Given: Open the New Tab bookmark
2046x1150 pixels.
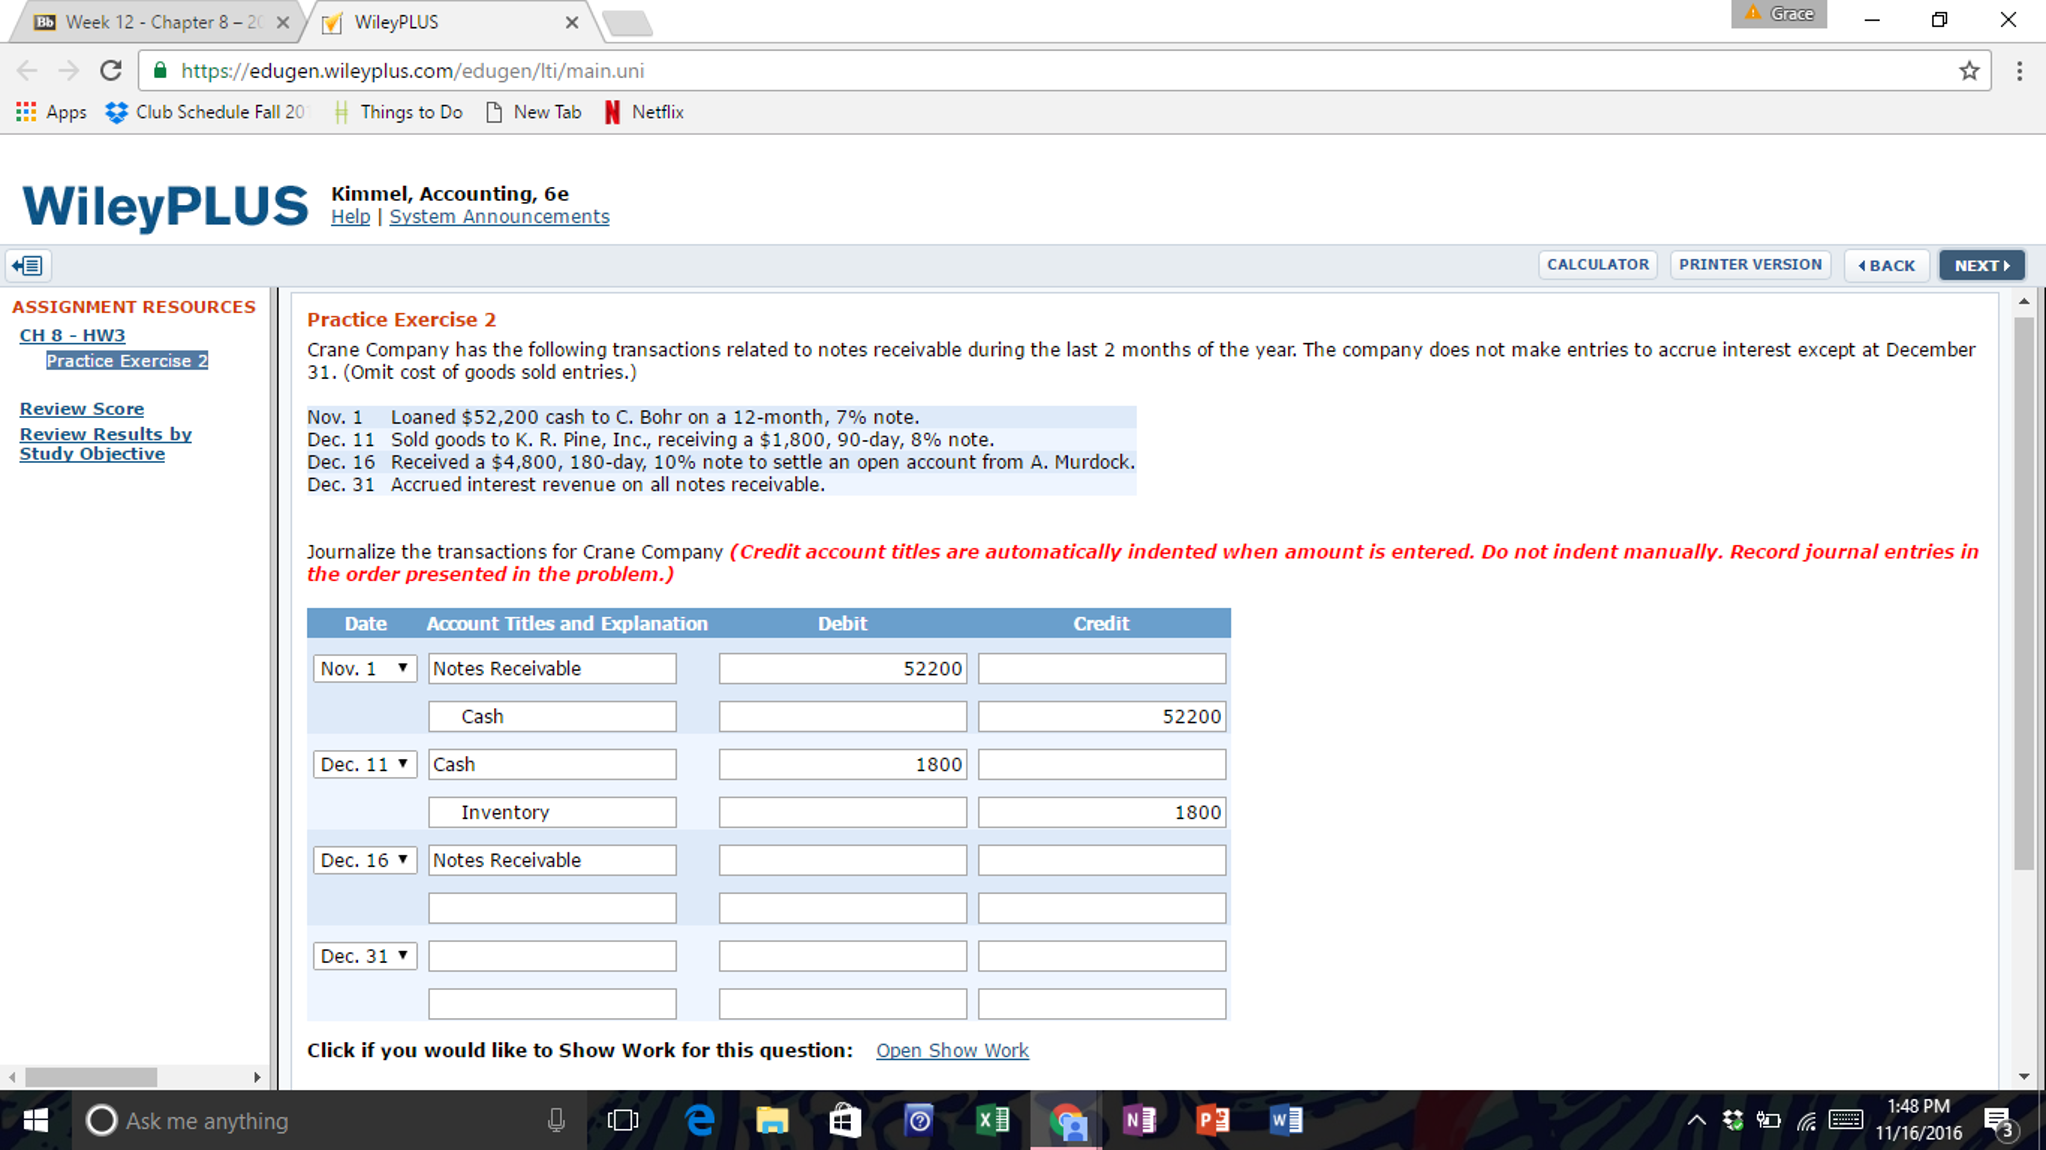Looking at the screenshot, I should (x=534, y=112).
